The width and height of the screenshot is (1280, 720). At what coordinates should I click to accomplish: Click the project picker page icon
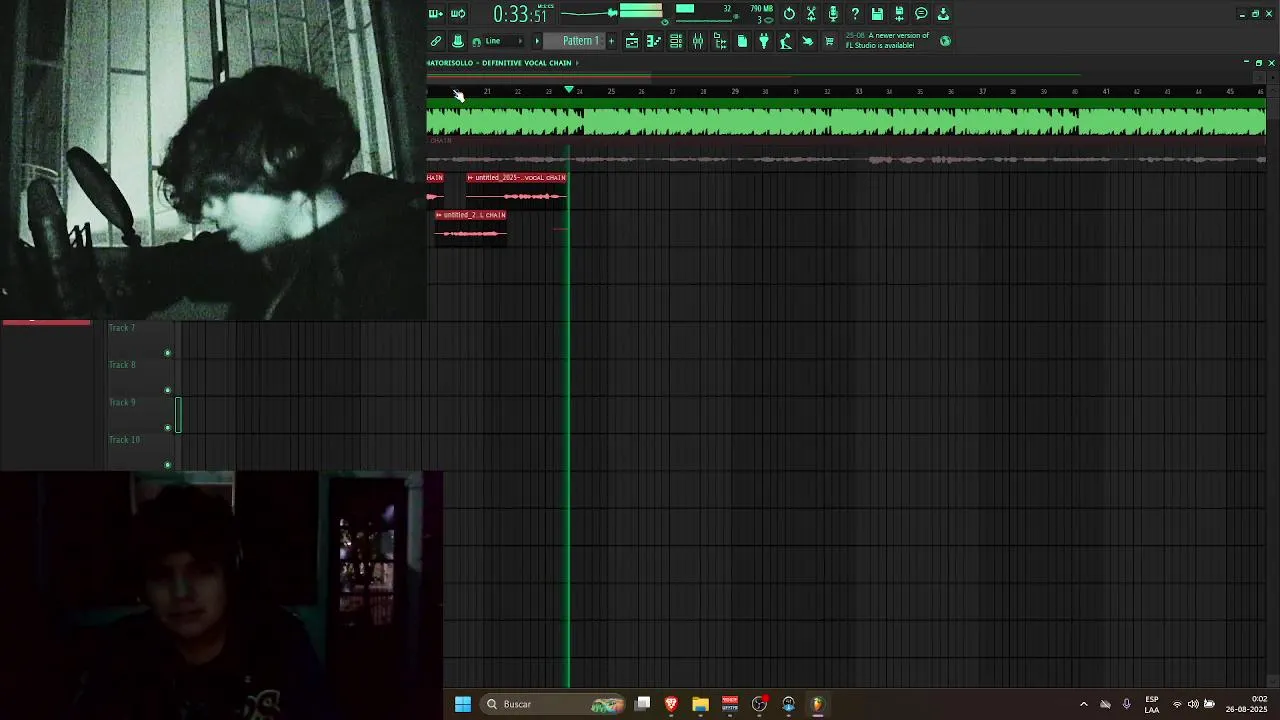click(x=742, y=41)
